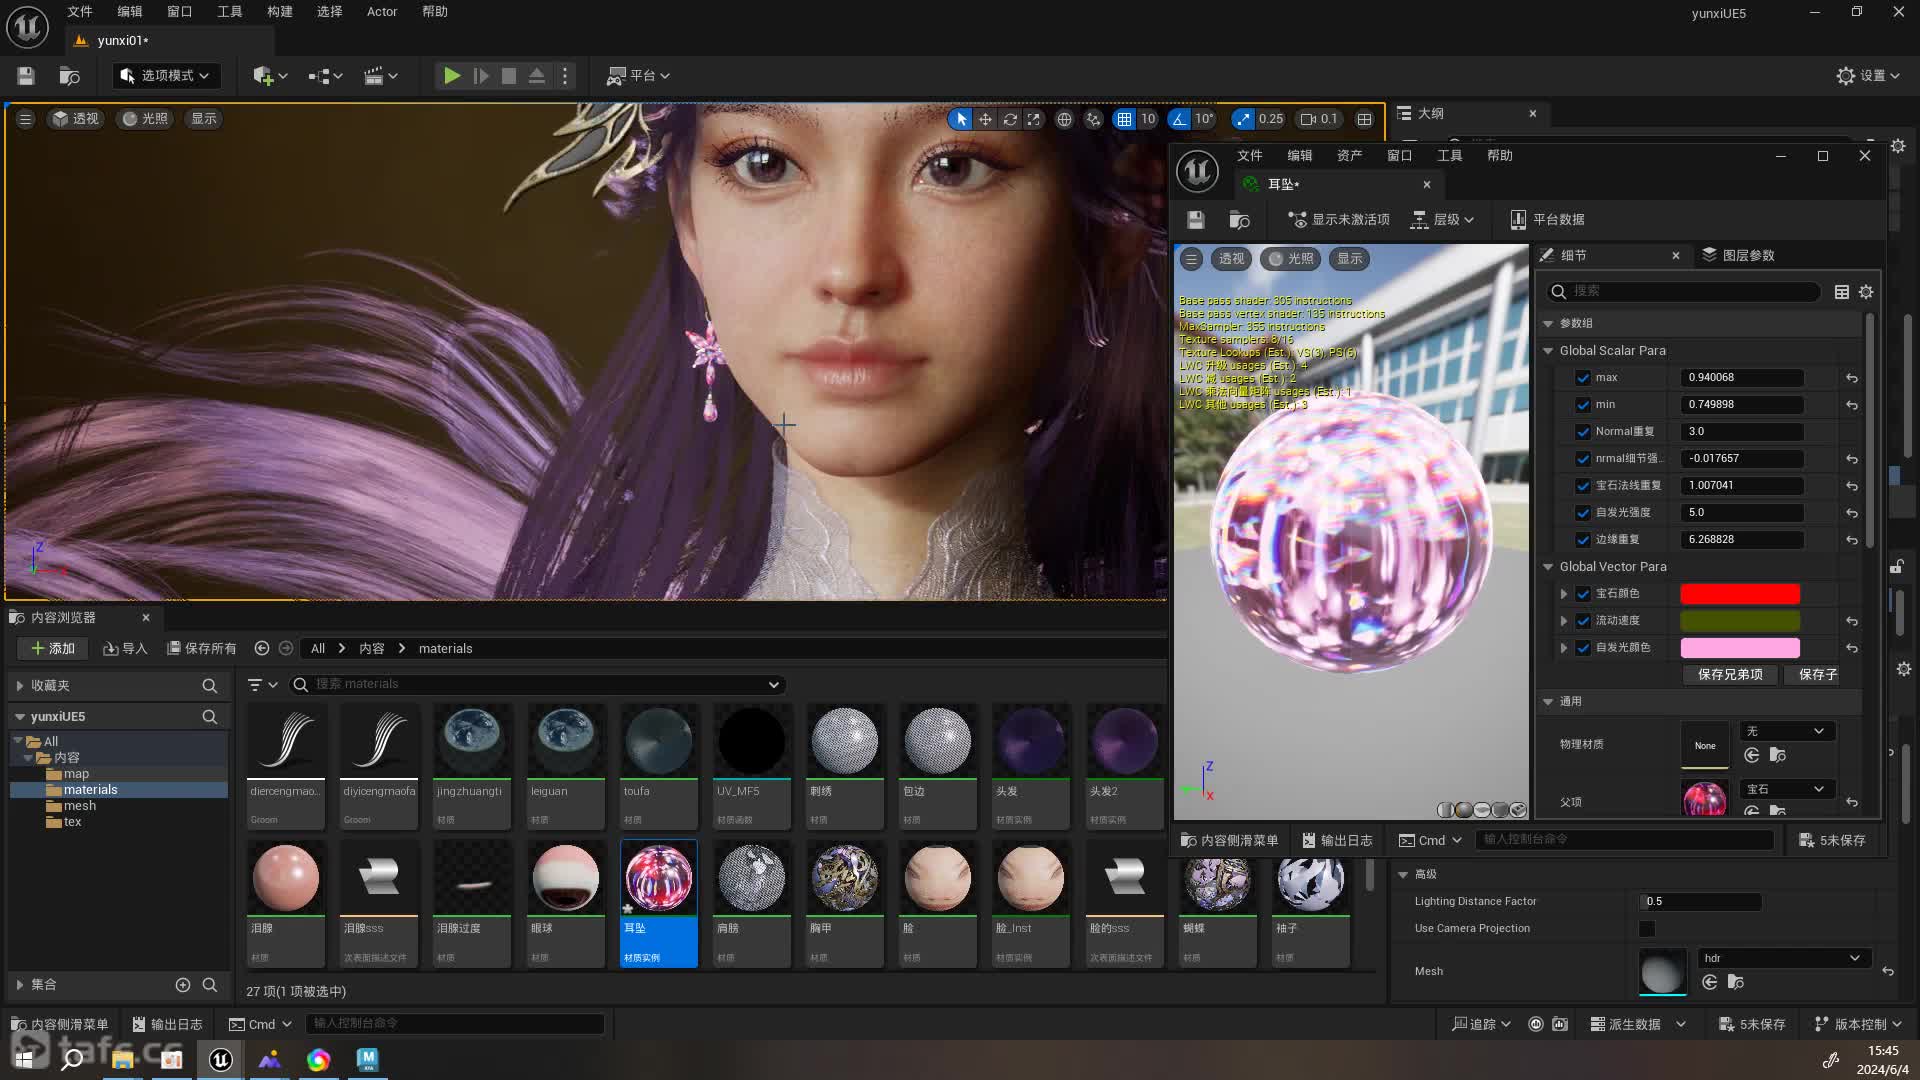This screenshot has width=1920, height=1080.
Task: Select the Rotate tool in the viewport
Action: pyautogui.click(x=1010, y=119)
